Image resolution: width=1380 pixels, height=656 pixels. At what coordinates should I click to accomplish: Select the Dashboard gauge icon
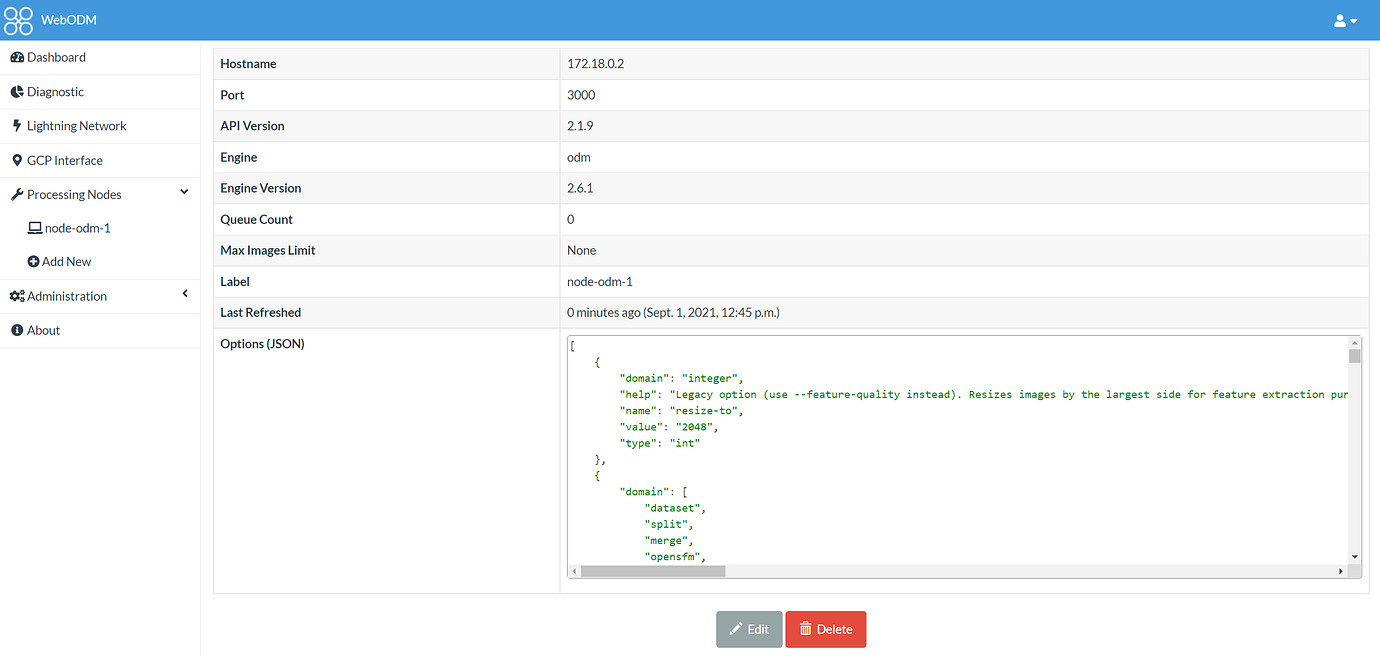click(17, 57)
